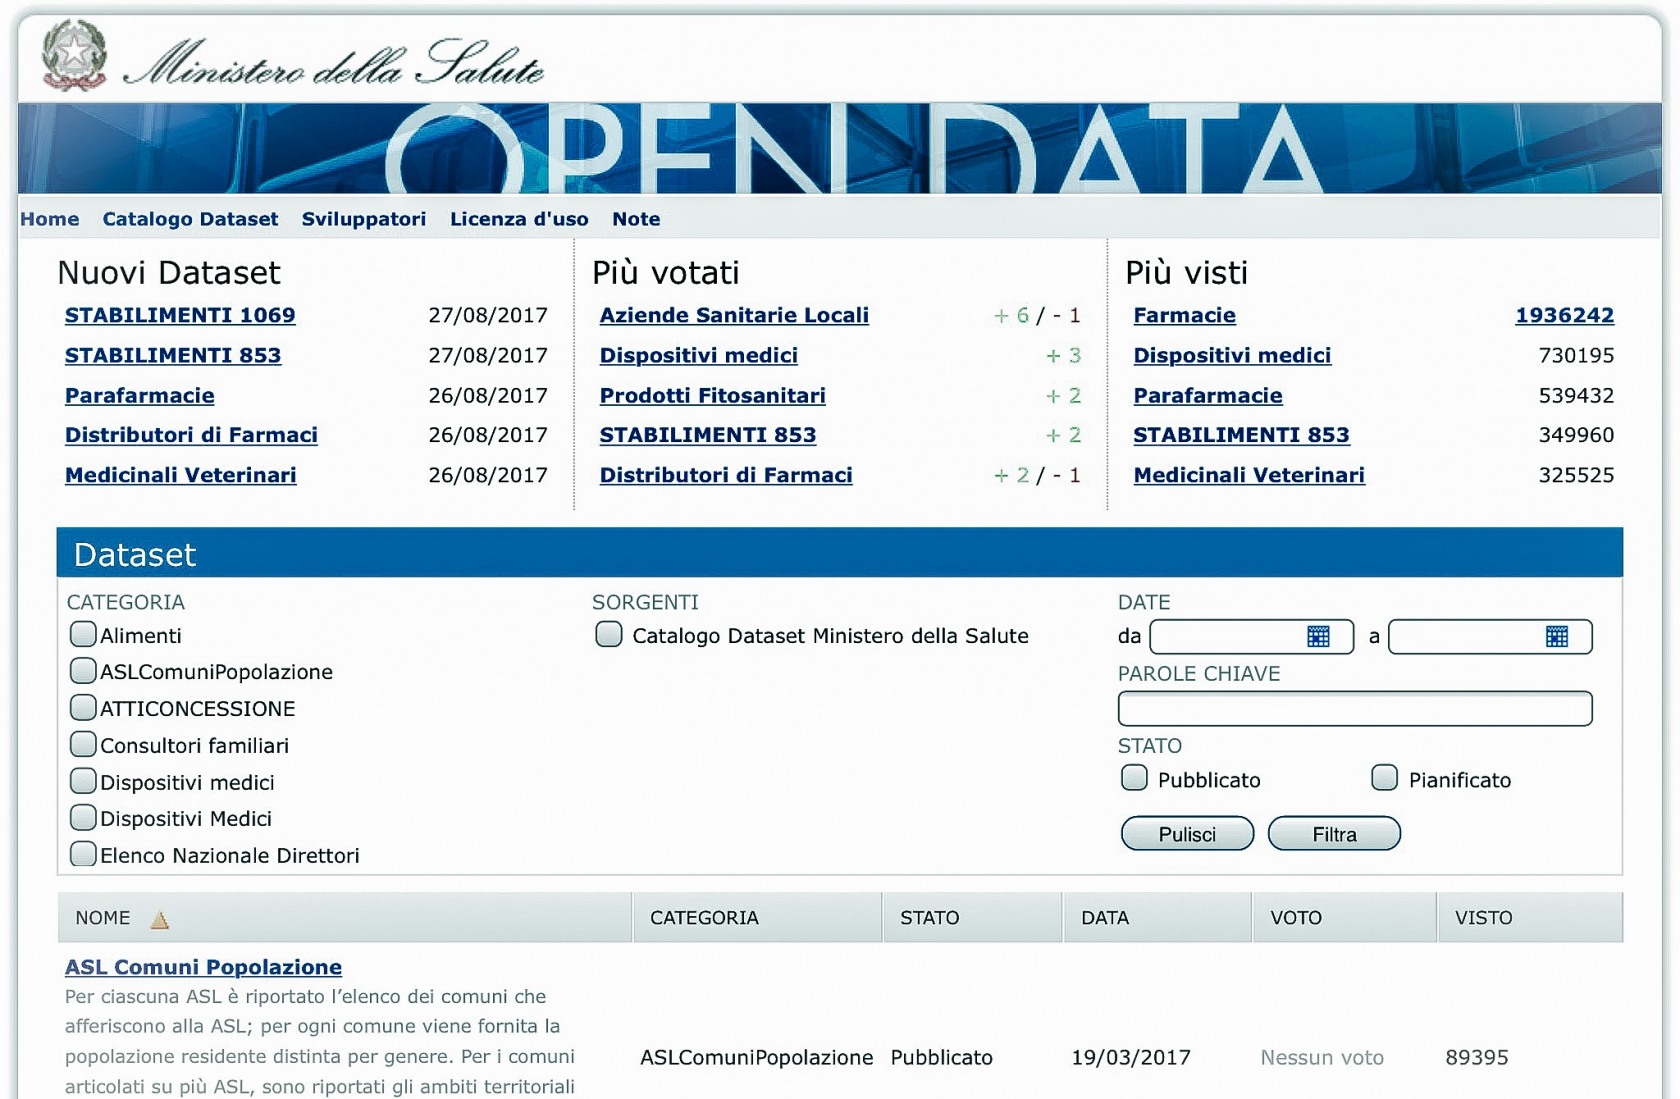This screenshot has width=1680, height=1099.
Task: Click the Pulisci button
Action: click(1187, 834)
